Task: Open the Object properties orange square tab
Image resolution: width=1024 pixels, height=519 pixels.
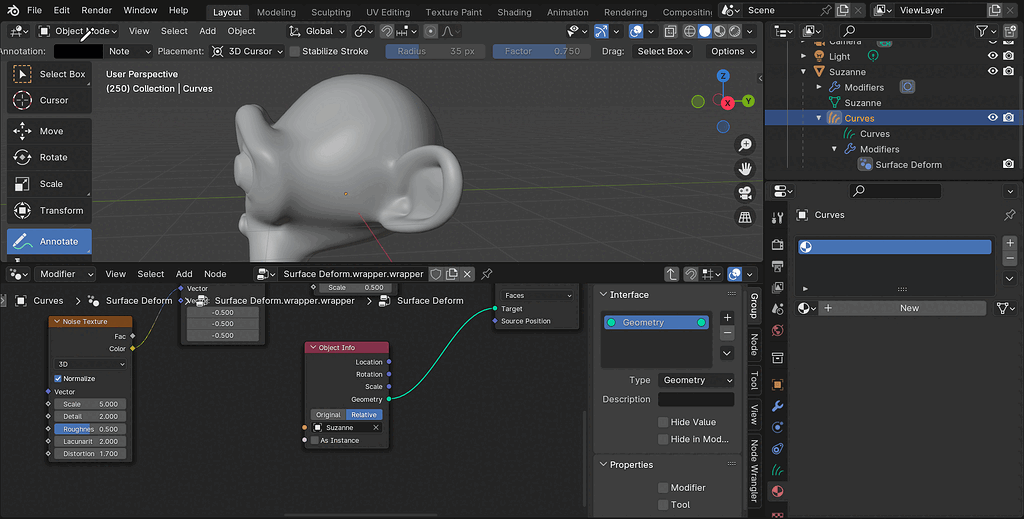Action: 777,385
